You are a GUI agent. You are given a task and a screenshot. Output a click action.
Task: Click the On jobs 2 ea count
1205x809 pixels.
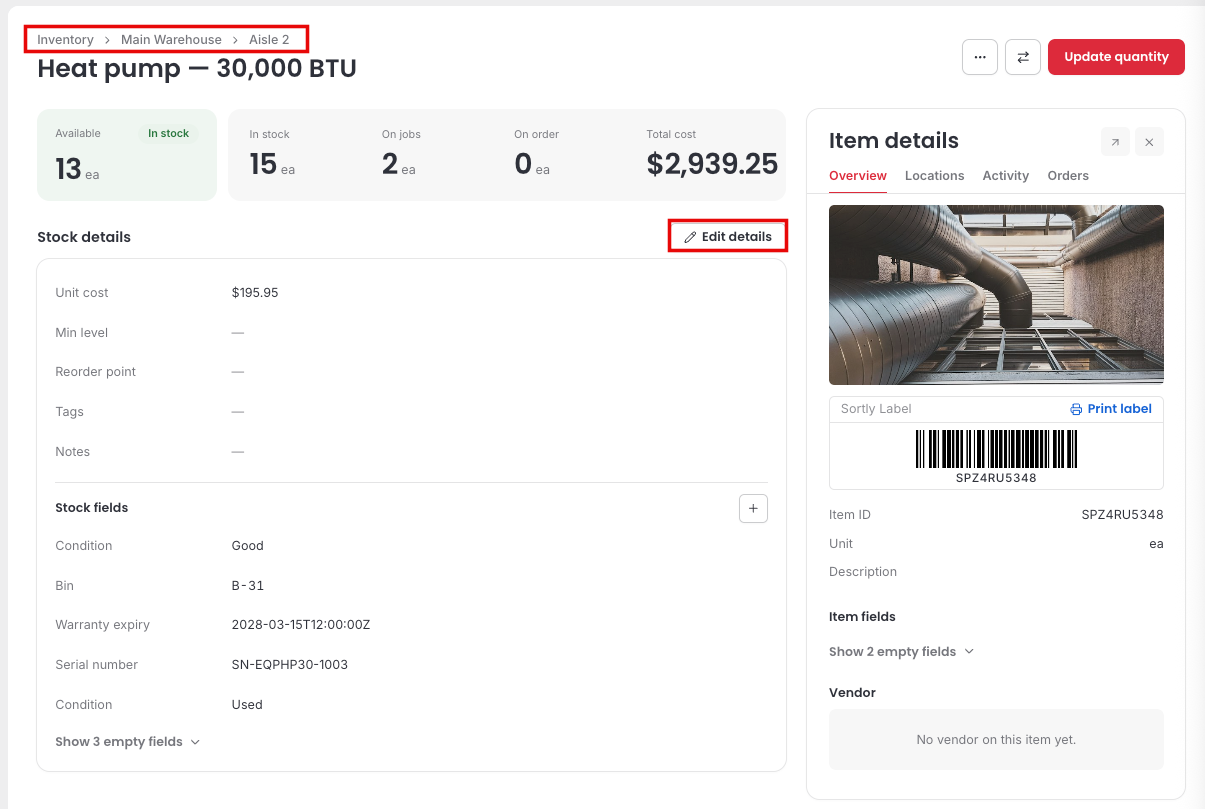coord(398,164)
